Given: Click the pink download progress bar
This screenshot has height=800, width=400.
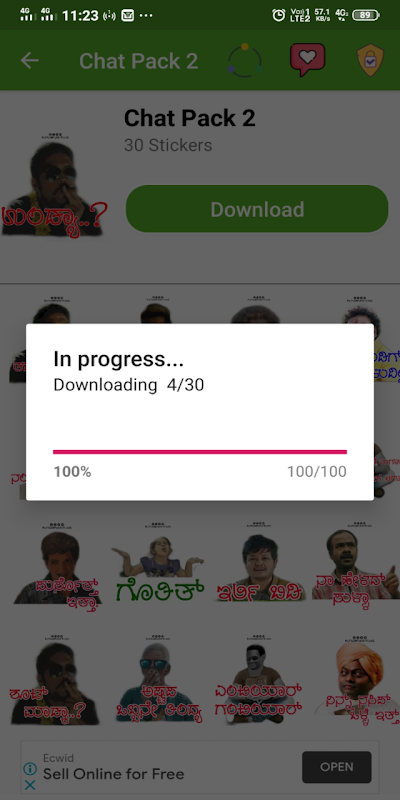Looking at the screenshot, I should (199, 452).
